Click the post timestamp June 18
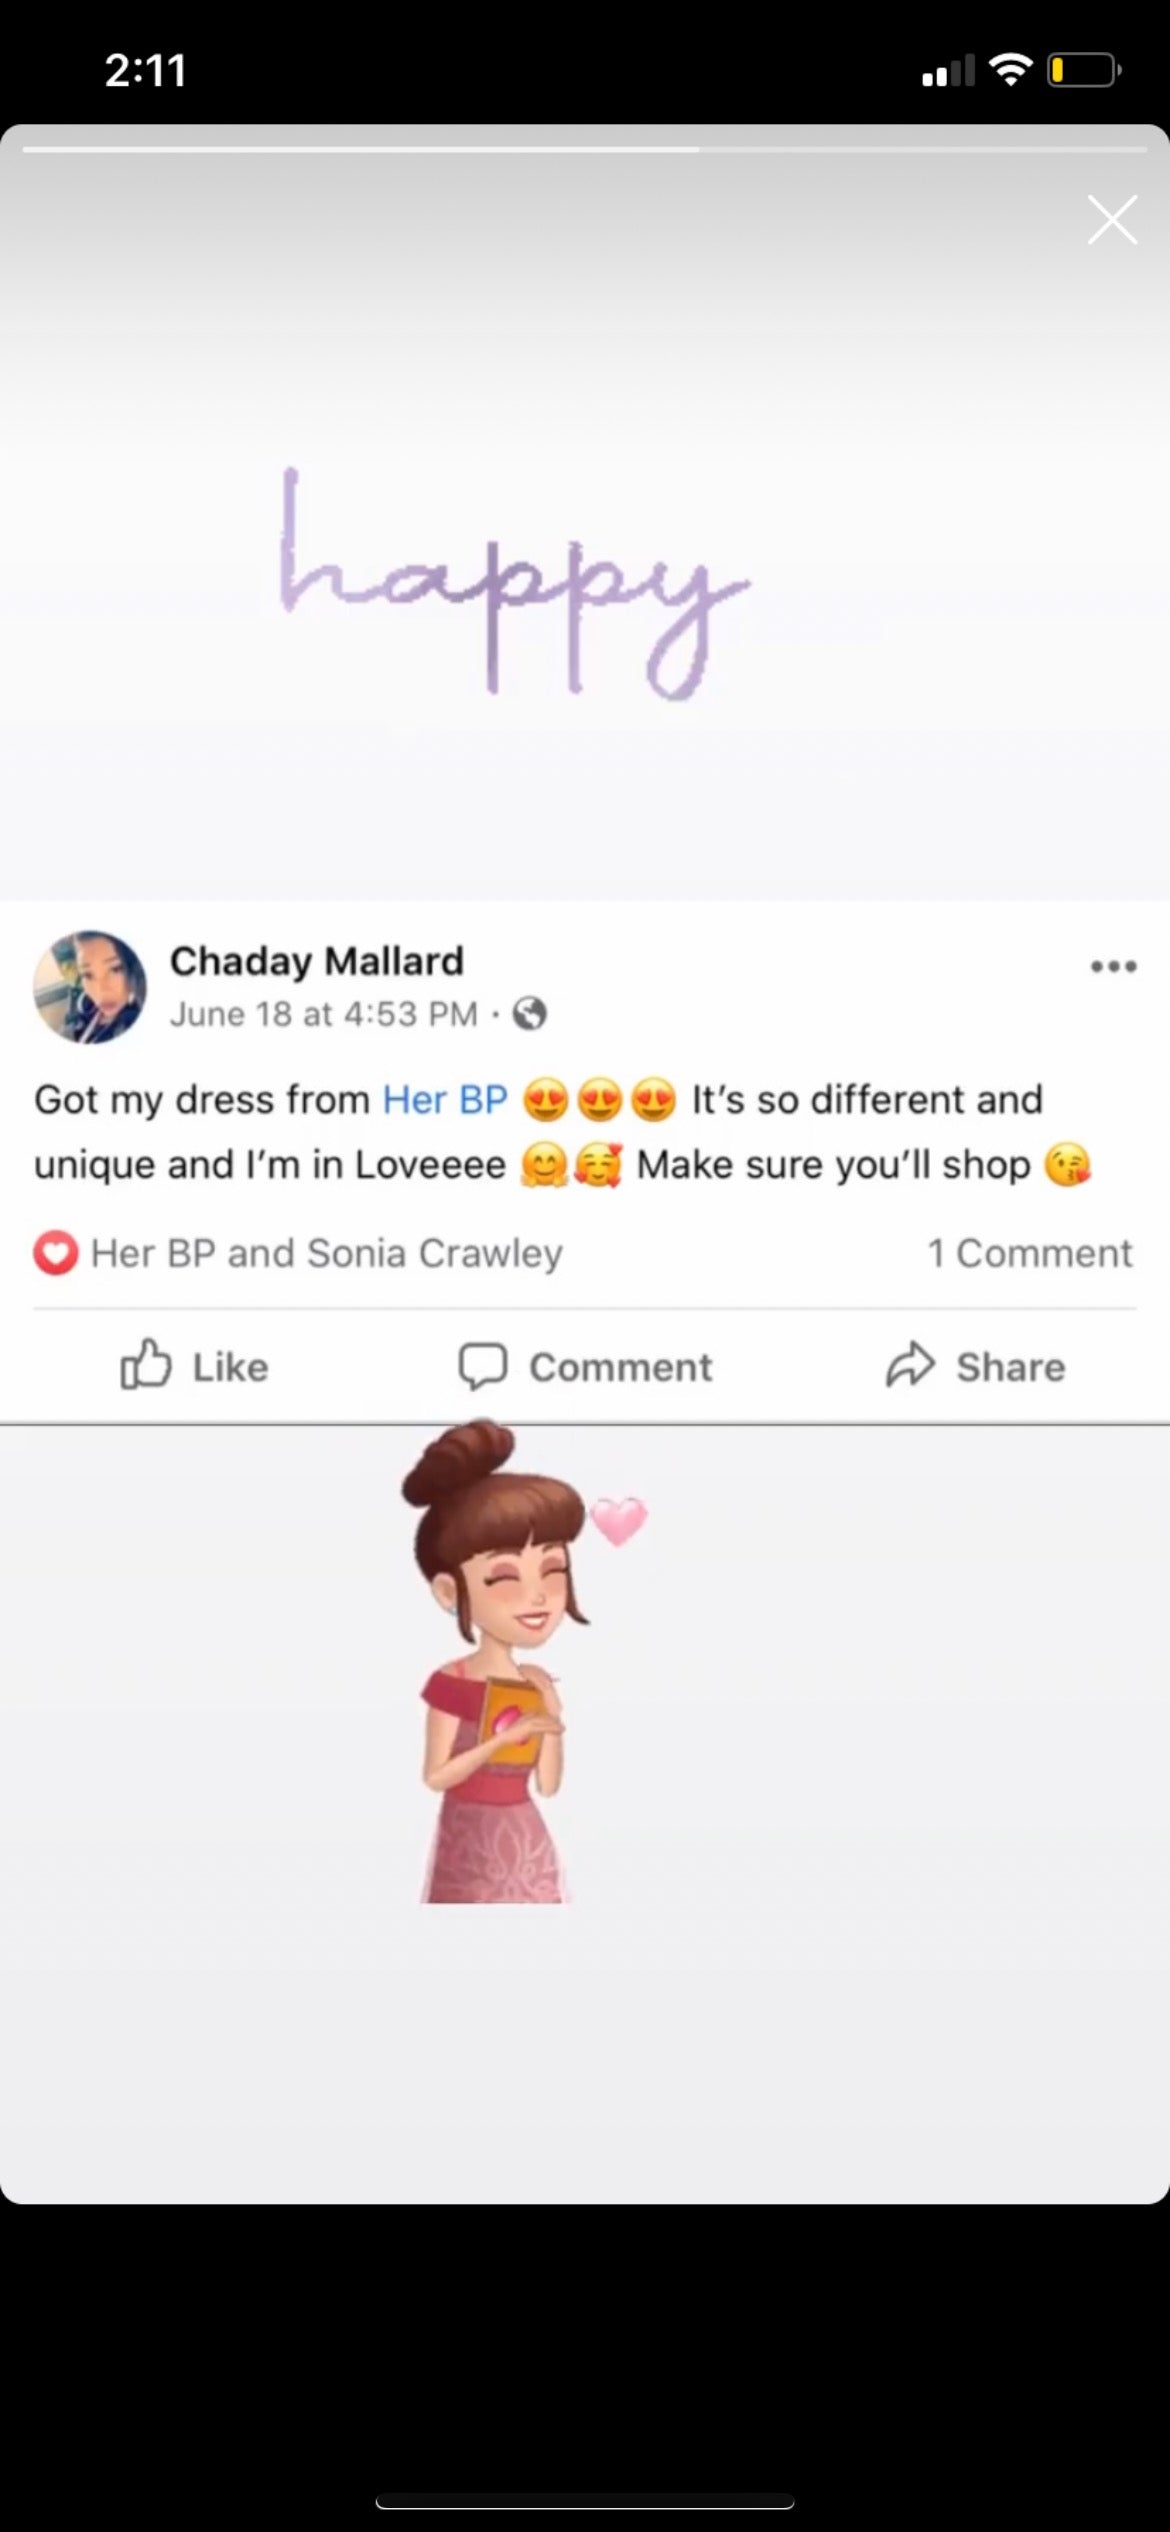 tap(324, 1014)
